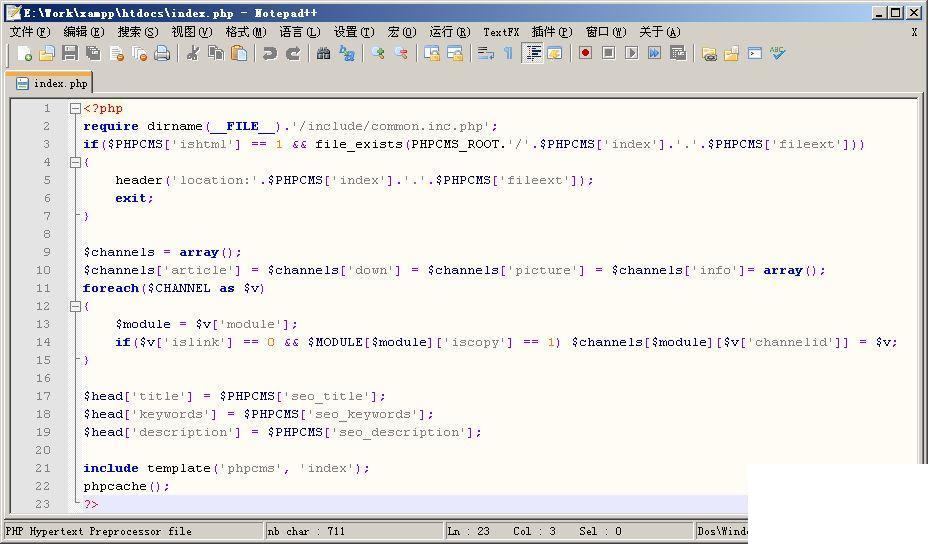Click the Close All documents icon
This screenshot has width=928, height=544.
coord(140,54)
